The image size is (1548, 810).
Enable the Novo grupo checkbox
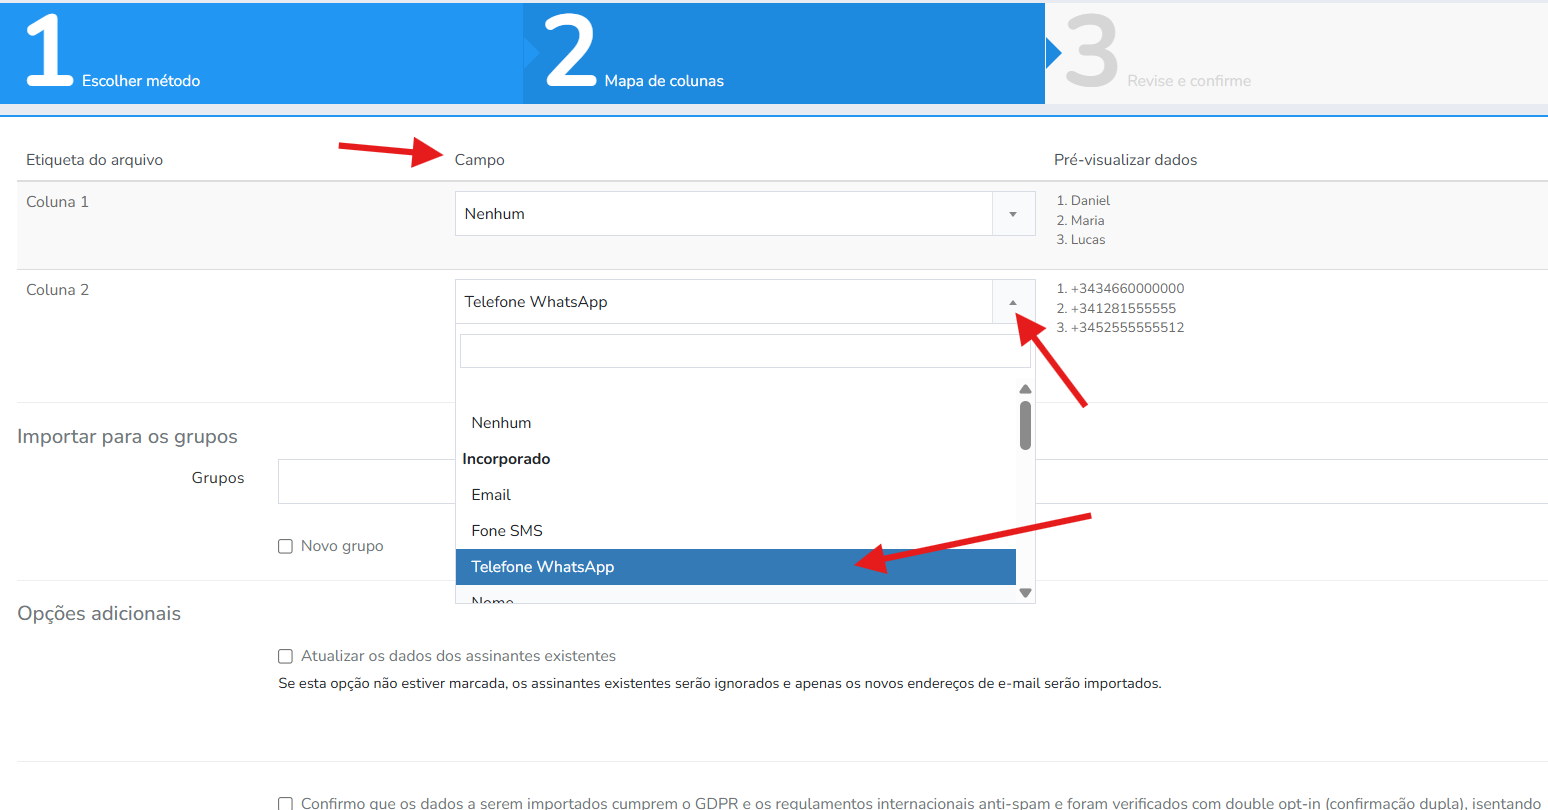(x=285, y=546)
